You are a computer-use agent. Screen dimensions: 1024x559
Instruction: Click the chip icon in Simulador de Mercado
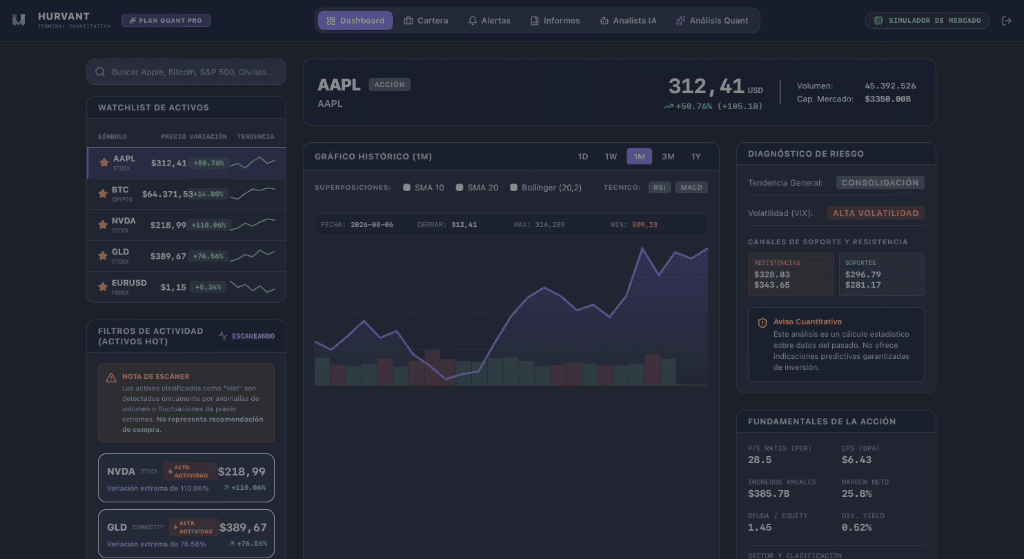(x=878, y=21)
